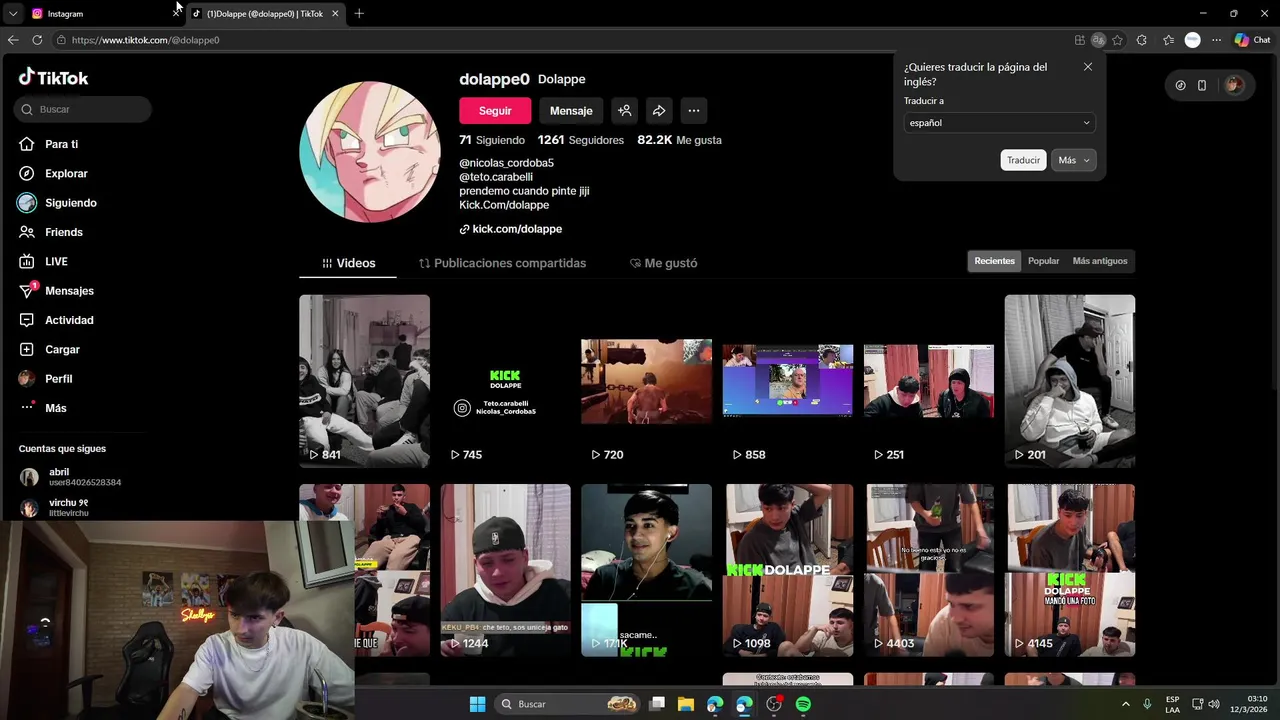Go to the Explorar section
The width and height of the screenshot is (1280, 720).
[x=66, y=173]
